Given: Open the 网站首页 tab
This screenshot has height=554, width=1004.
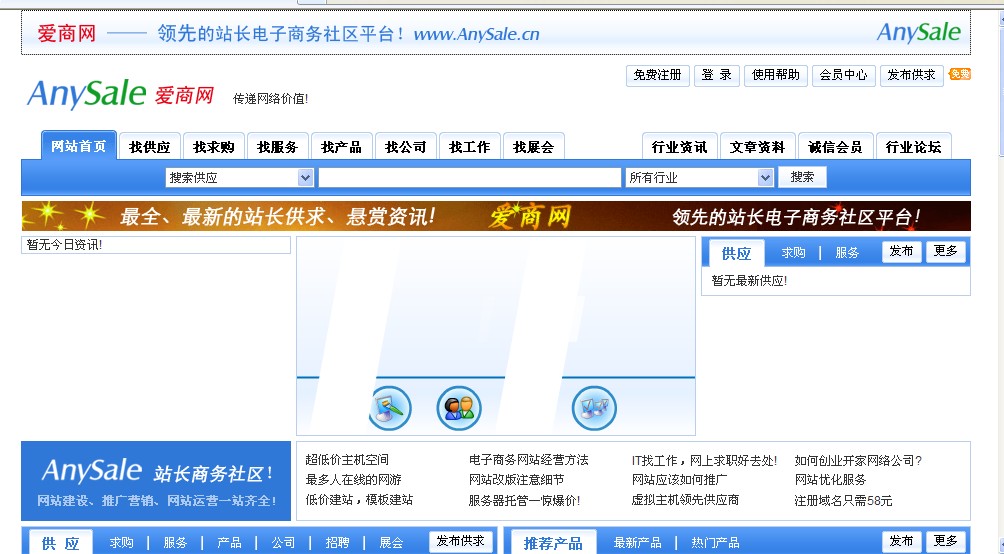Looking at the screenshot, I should [79, 146].
